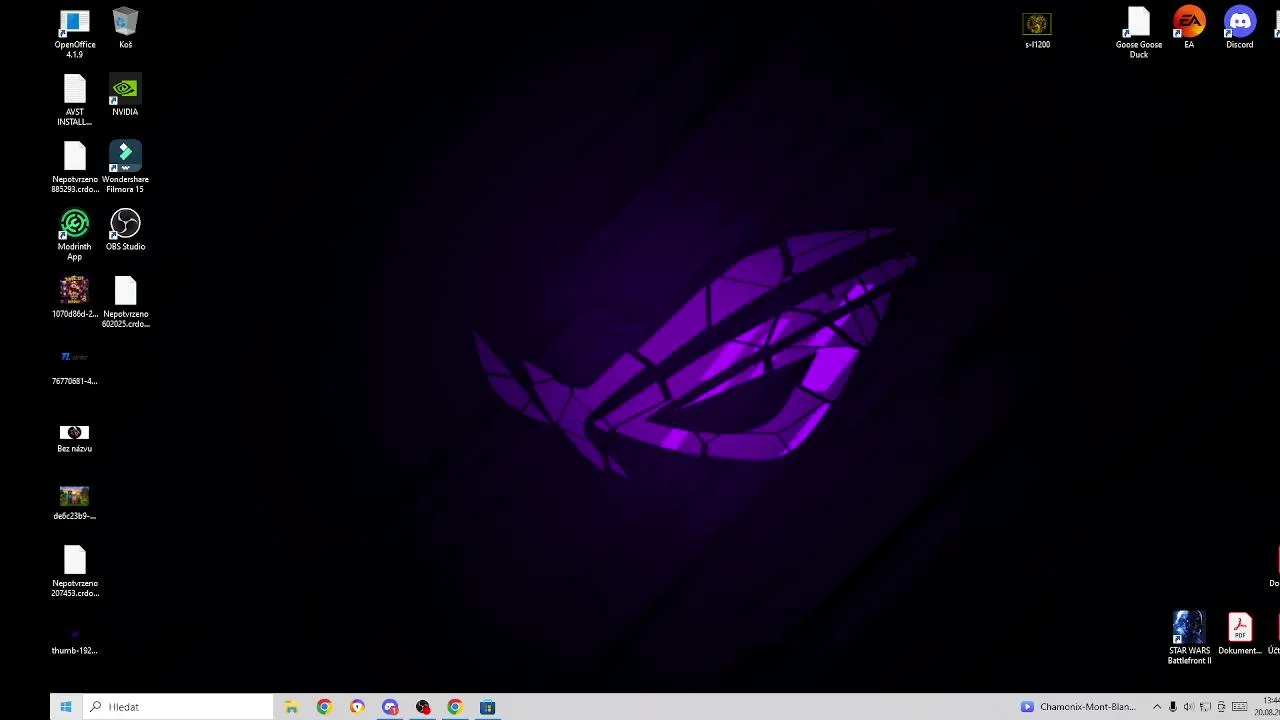Image resolution: width=1280 pixels, height=720 pixels.
Task: Launch OBS Studio from the desktop
Action: [125, 230]
